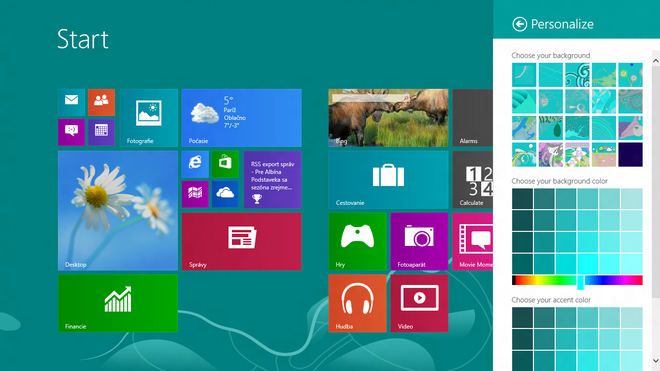The image size is (660, 371).
Task: Open the Desktop daisy tile
Action: [x=118, y=211]
